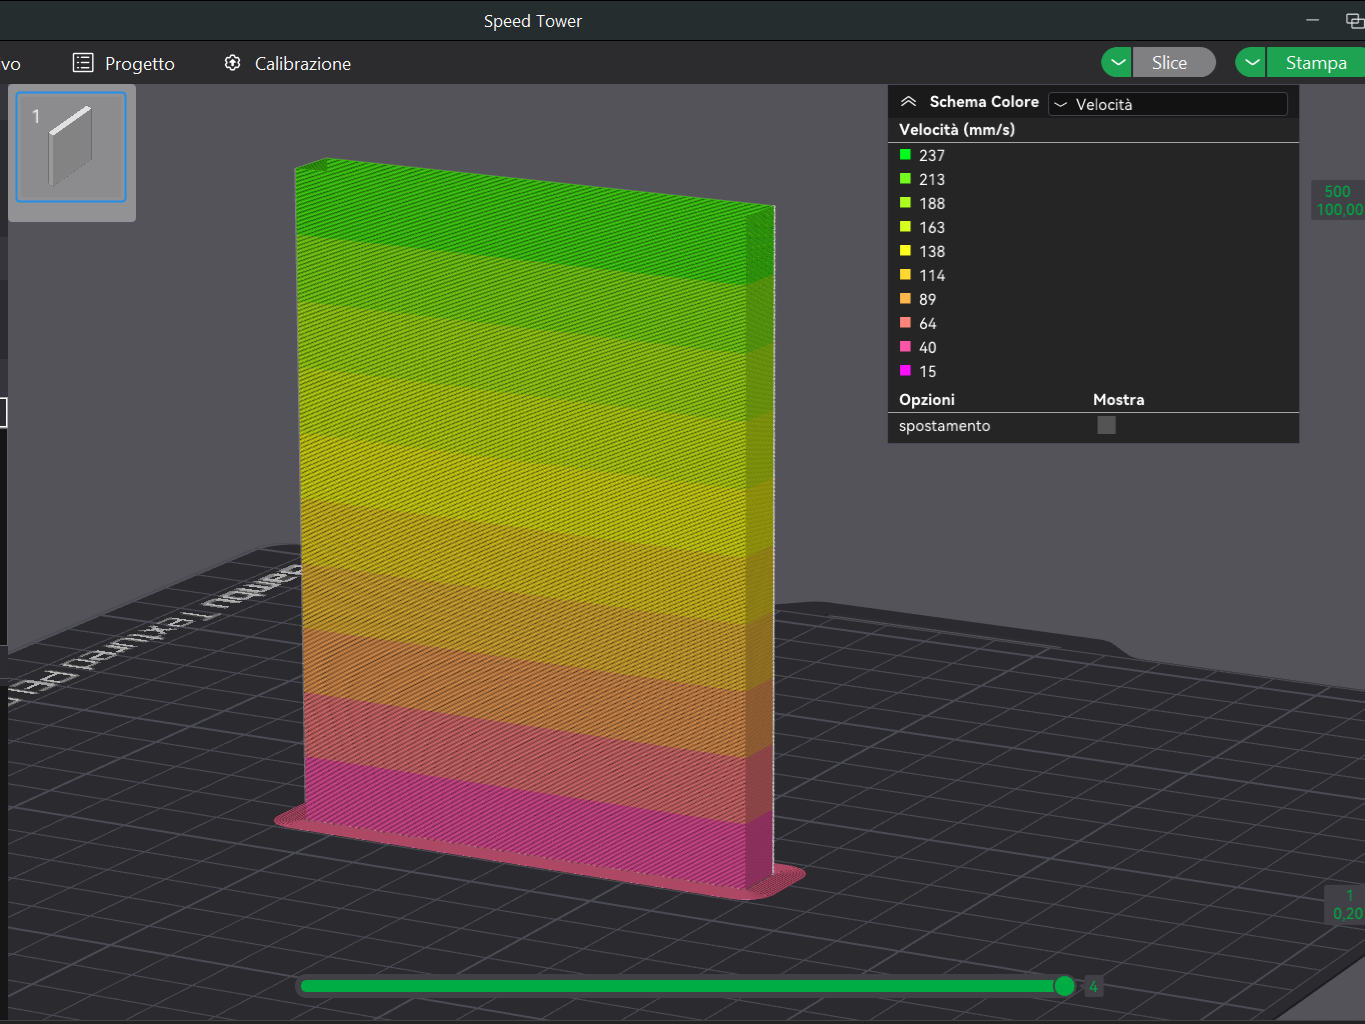The width and height of the screenshot is (1365, 1024).
Task: Click the 114 speed color swatch
Action: (x=905, y=275)
